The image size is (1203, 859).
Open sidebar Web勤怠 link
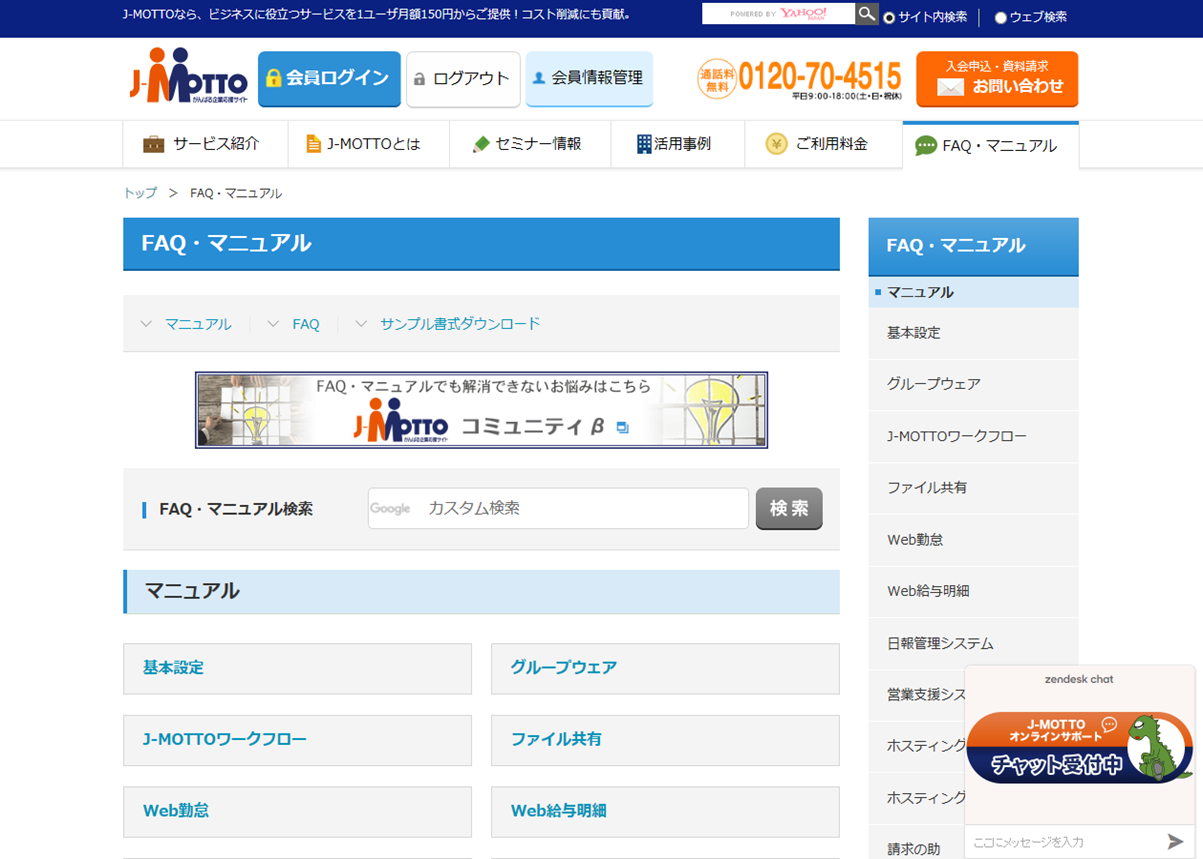[x=973, y=540]
